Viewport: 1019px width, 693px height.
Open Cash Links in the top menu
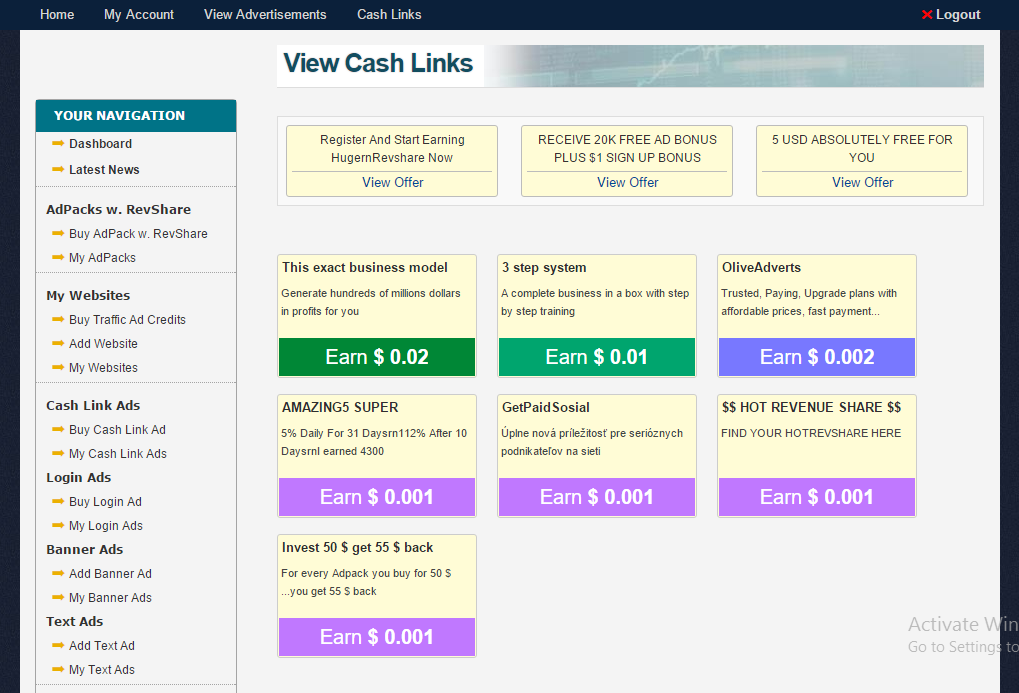click(389, 14)
